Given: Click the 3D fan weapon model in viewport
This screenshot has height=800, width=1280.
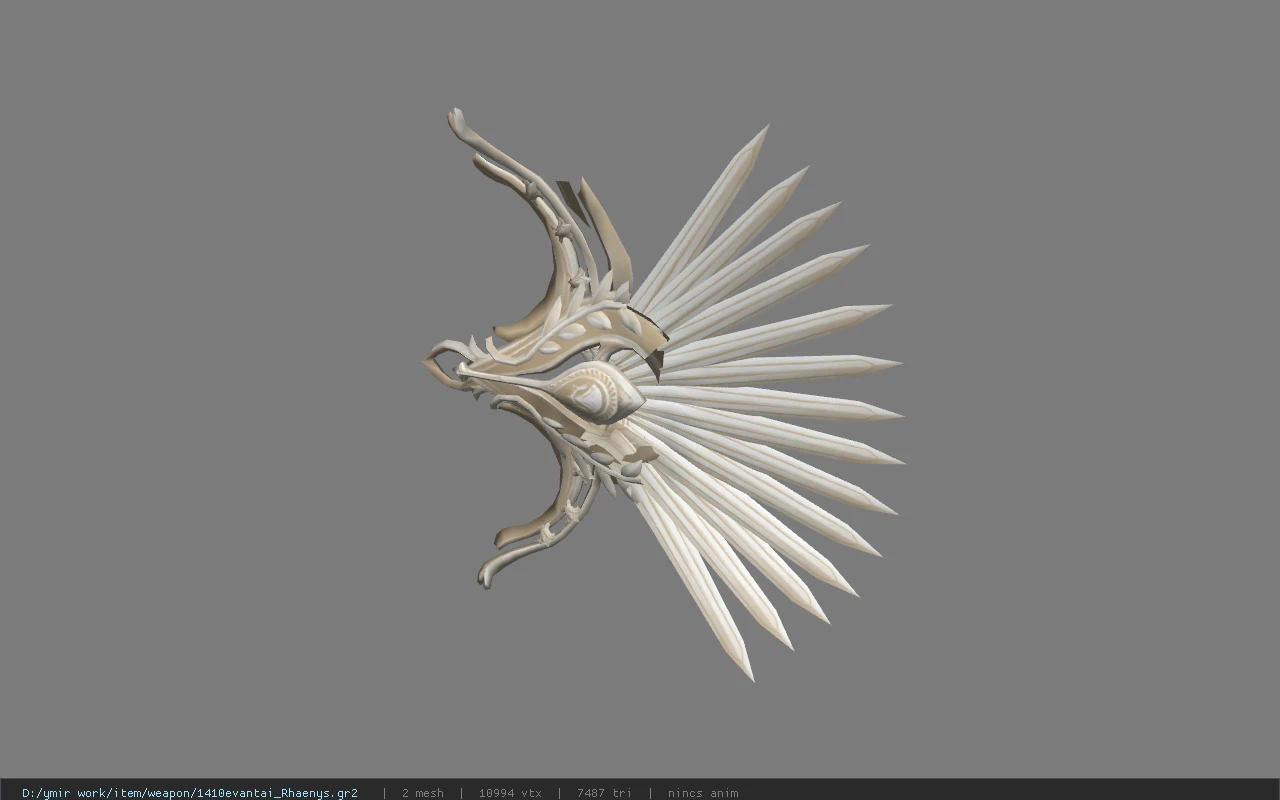Looking at the screenshot, I should pyautogui.click(x=662, y=393).
